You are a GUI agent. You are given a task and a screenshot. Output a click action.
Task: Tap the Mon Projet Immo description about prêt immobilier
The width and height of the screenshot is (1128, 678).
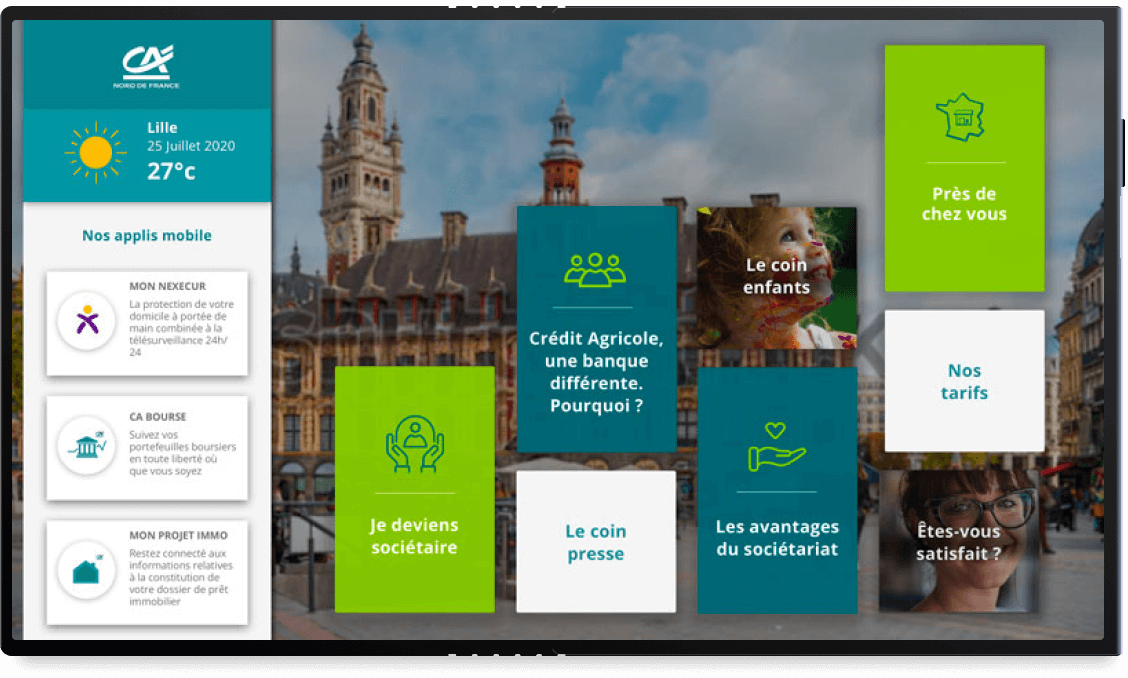point(181,577)
